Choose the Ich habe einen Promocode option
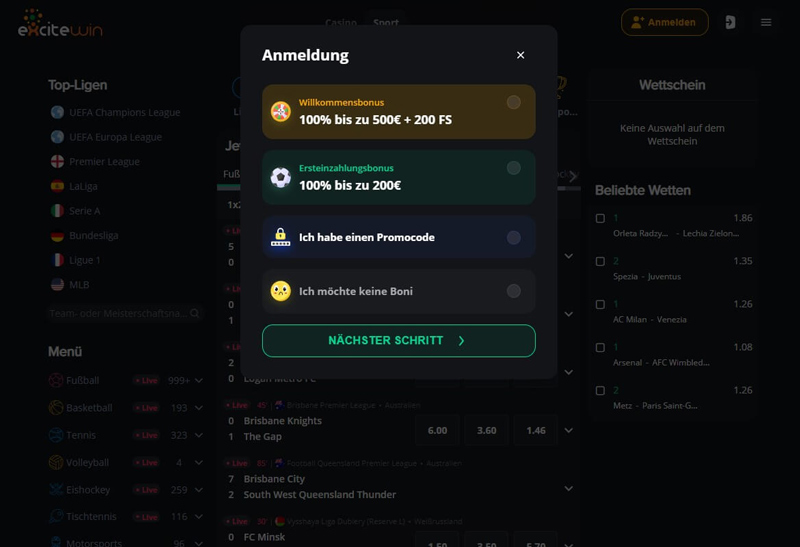The width and height of the screenshot is (800, 547). [x=398, y=237]
